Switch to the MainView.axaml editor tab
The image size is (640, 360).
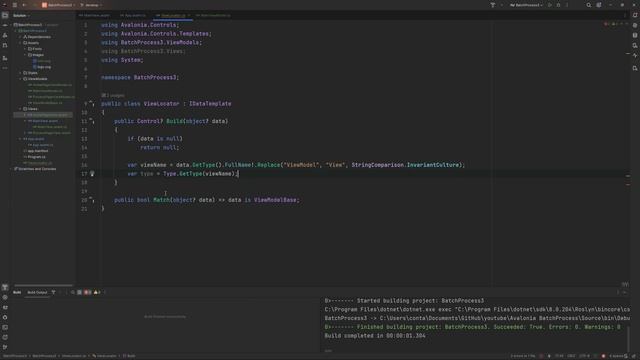click(94, 16)
